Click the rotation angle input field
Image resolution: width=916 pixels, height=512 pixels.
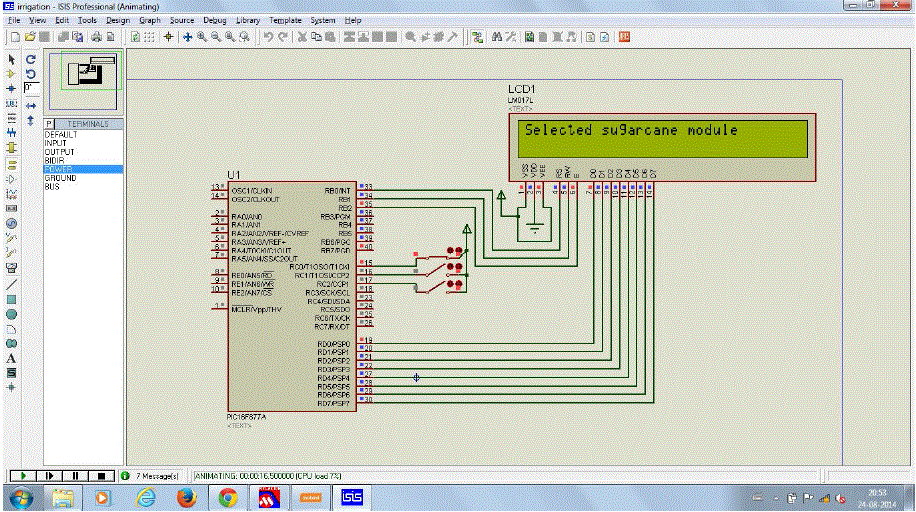[32, 88]
